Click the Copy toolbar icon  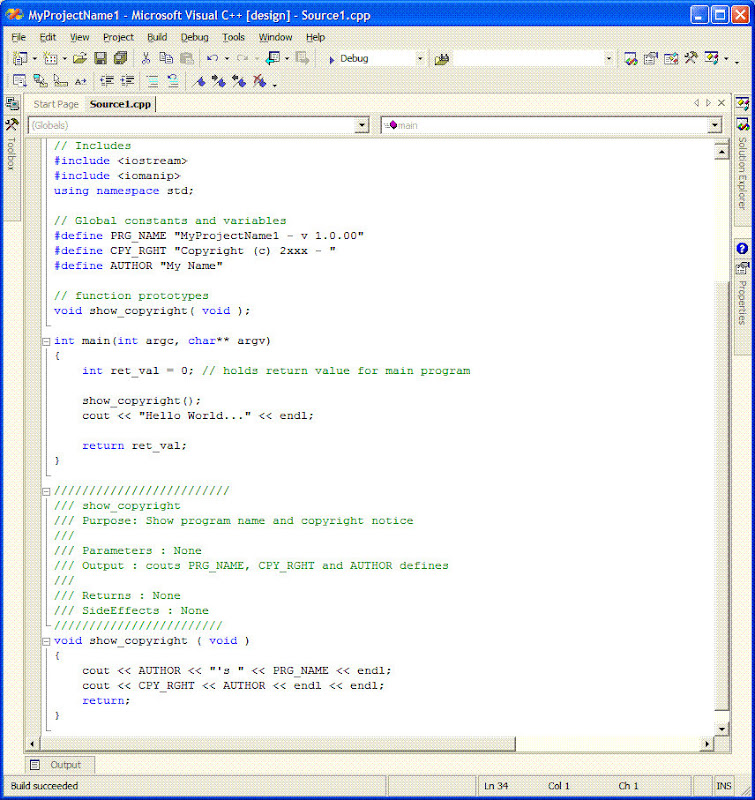click(166, 59)
